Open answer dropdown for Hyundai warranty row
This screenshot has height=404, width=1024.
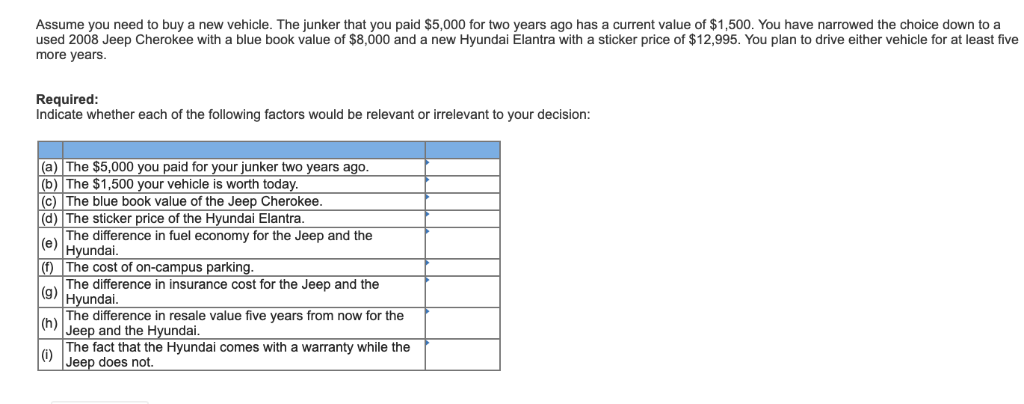[x=462, y=355]
